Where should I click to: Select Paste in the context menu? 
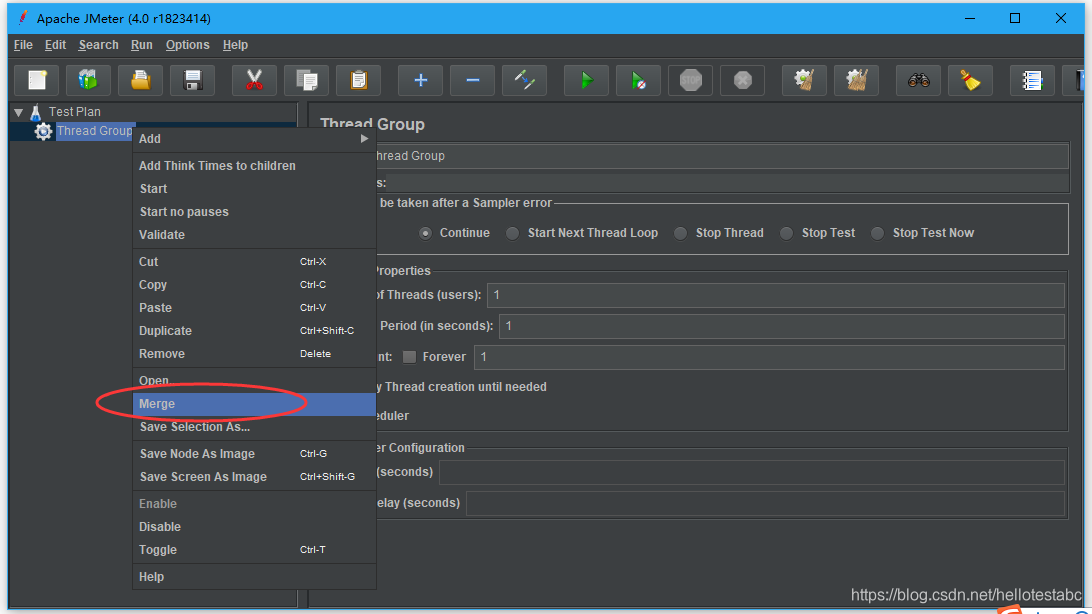tap(254, 308)
